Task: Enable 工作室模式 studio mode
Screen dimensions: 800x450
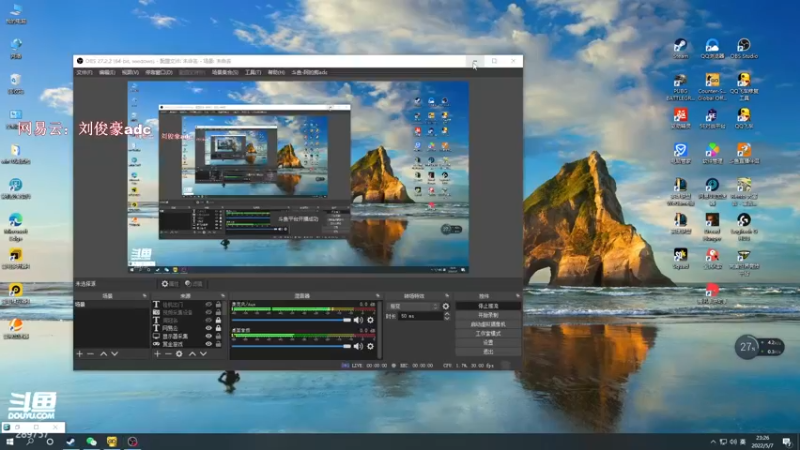Action: [x=488, y=334]
